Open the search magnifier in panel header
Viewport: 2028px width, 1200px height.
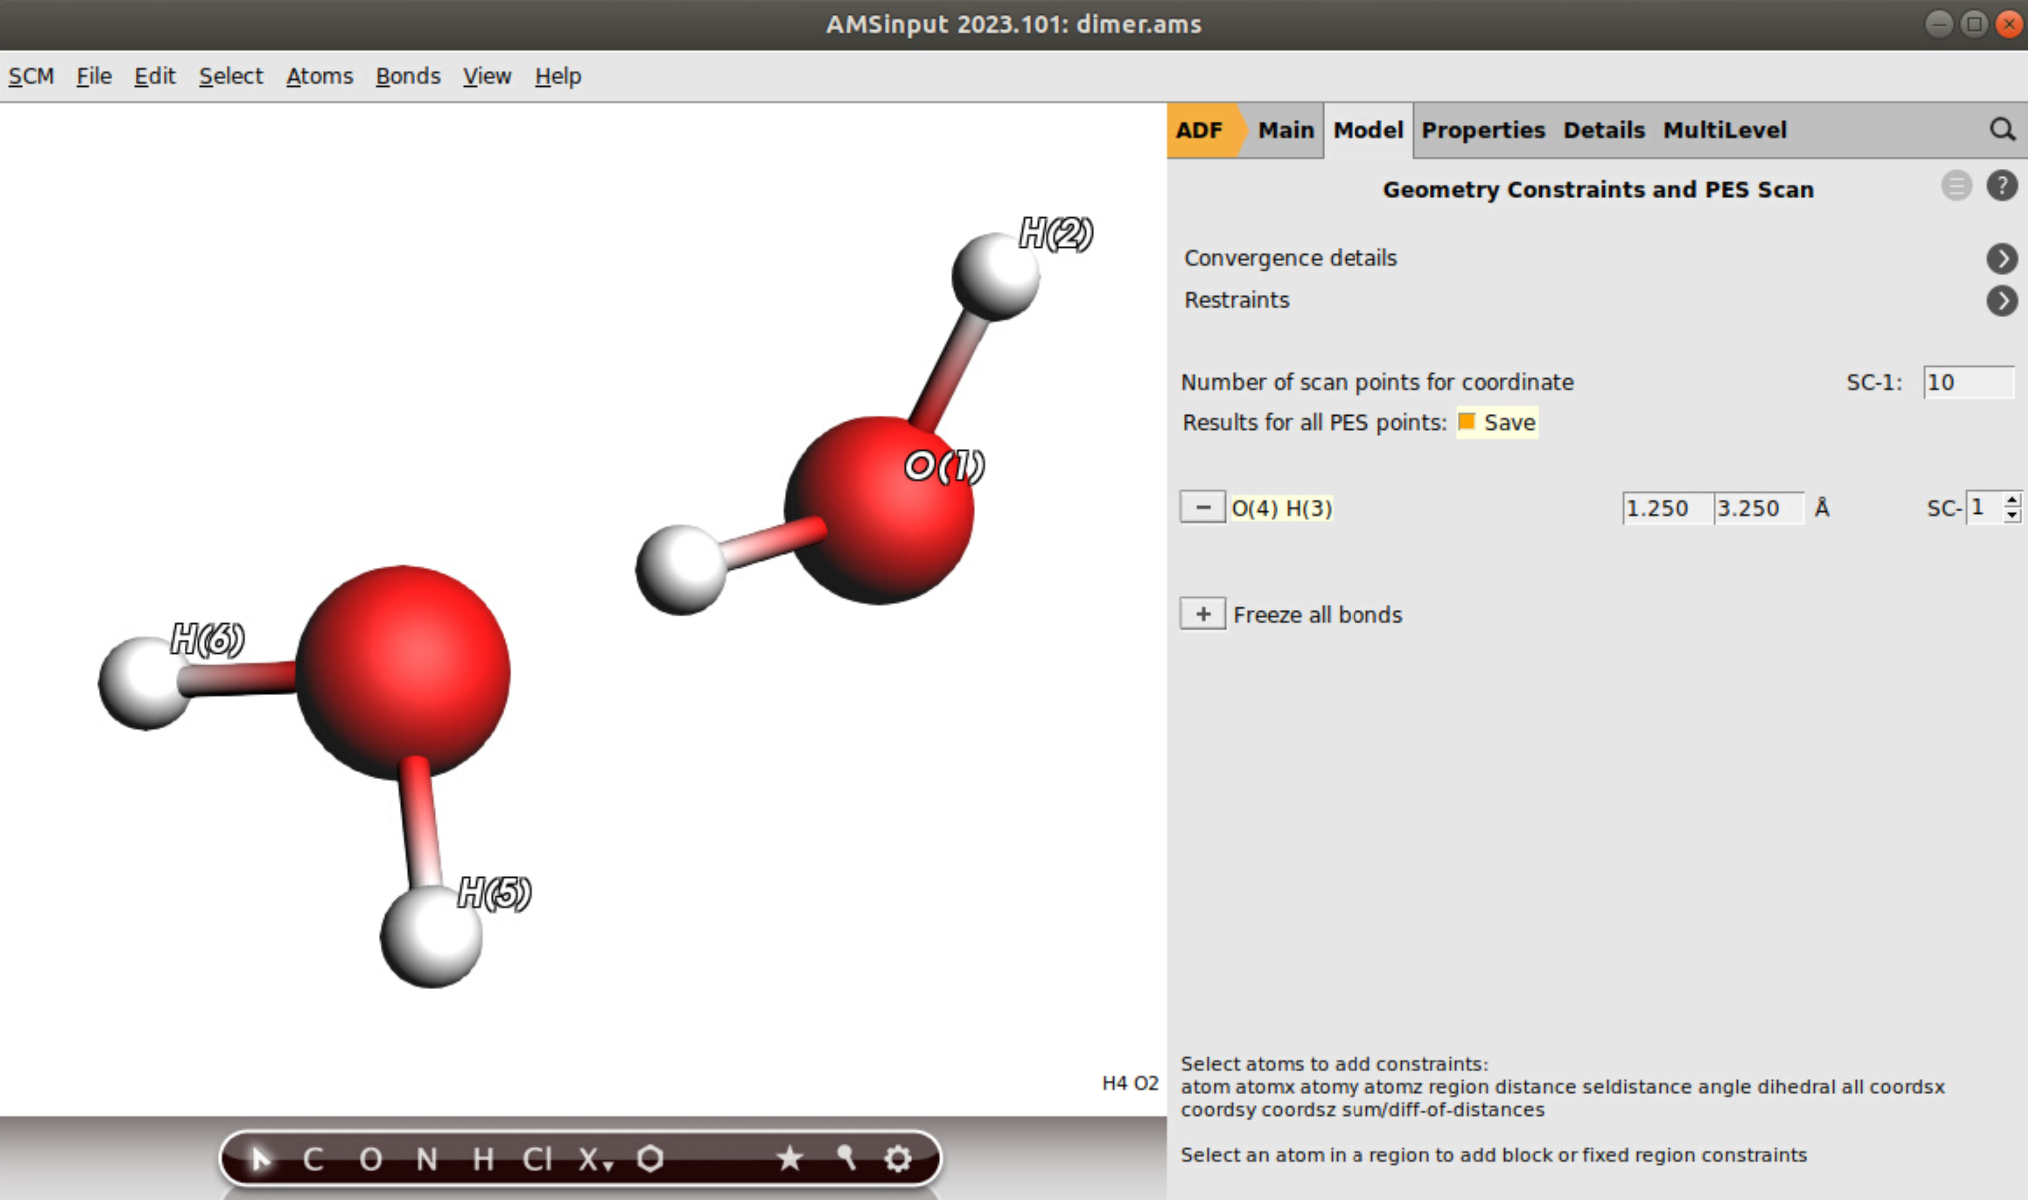click(x=2002, y=130)
